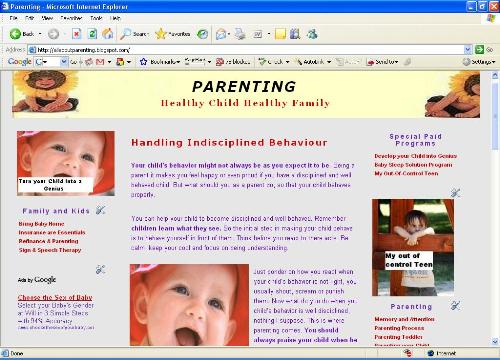
Task: Expand the AutoLink dropdown arrow
Action: [x=329, y=62]
